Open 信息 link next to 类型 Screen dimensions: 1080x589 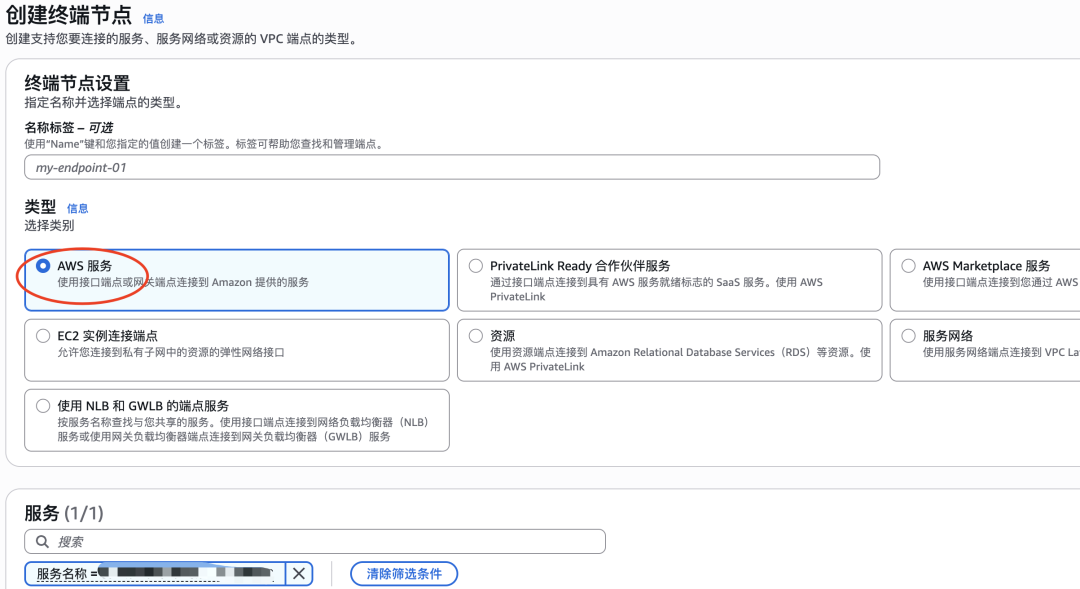tap(77, 208)
